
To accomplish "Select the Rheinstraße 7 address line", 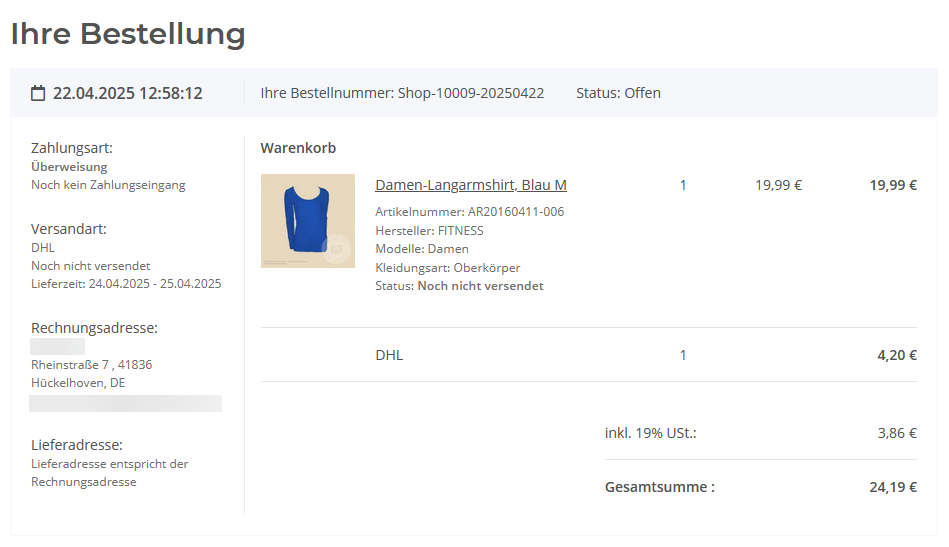I will [x=91, y=365].
